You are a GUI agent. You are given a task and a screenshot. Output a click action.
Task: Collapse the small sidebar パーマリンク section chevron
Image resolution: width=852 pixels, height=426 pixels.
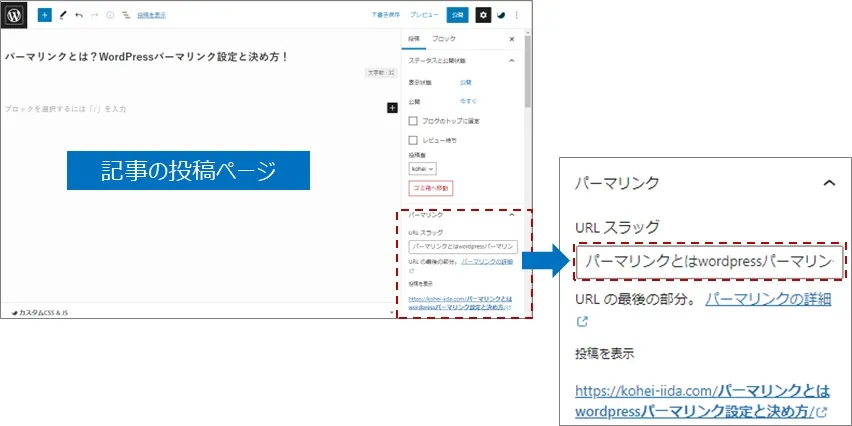coord(511,215)
